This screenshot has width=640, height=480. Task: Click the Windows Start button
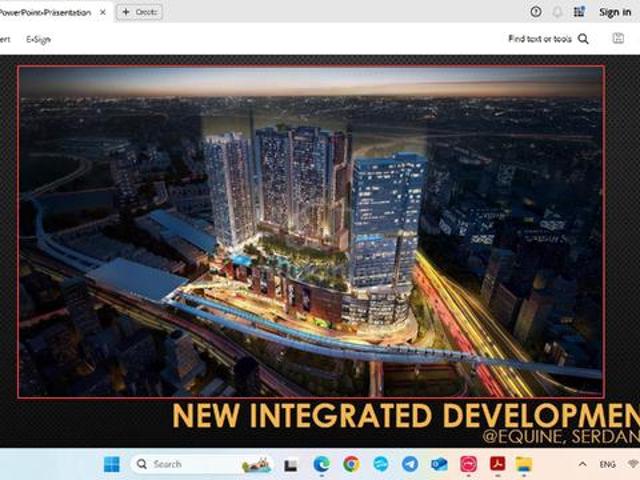(x=111, y=464)
